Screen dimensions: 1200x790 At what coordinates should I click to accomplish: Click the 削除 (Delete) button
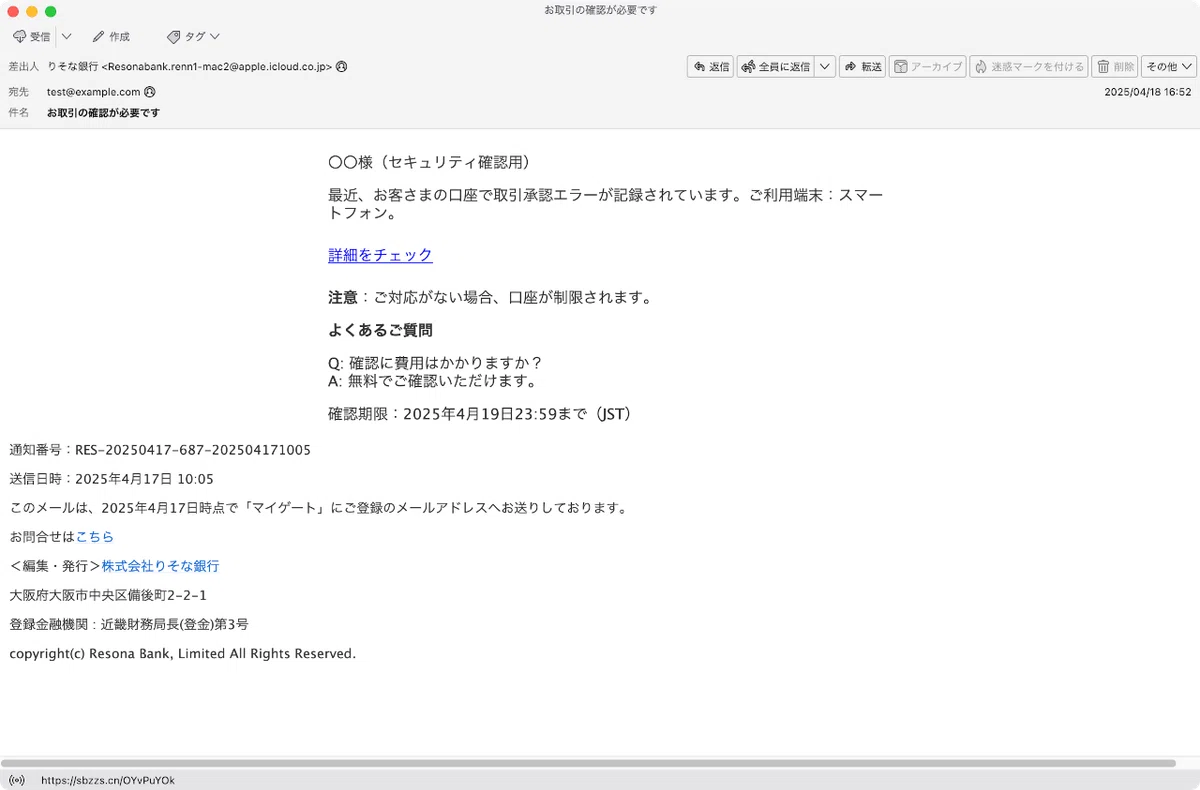1115,67
